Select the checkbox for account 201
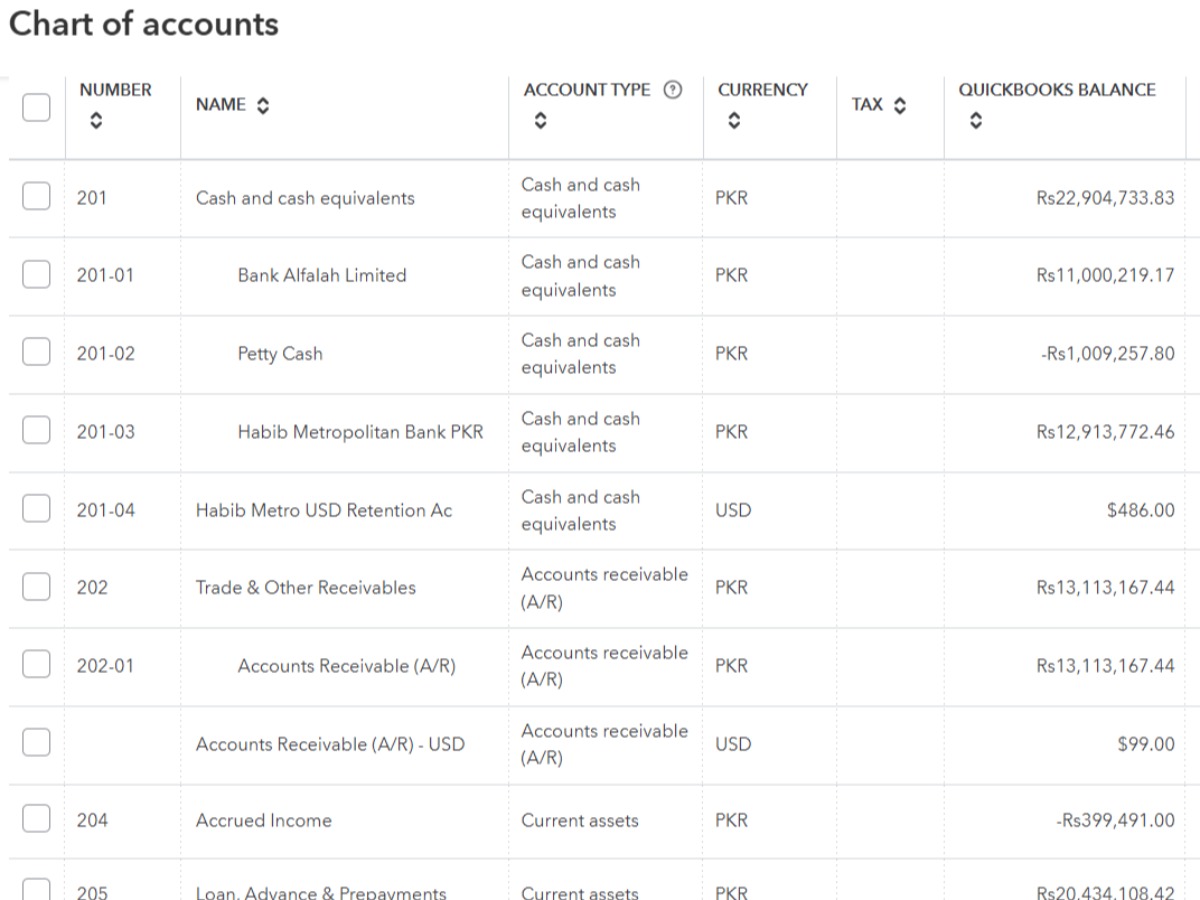The height and width of the screenshot is (900, 1200). (x=37, y=197)
